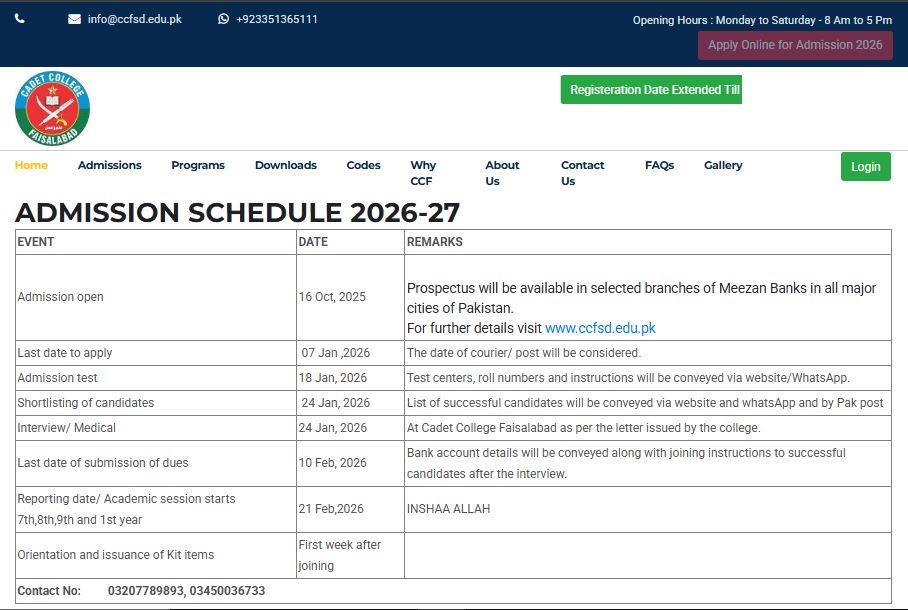Click Apply Online for Admission 2026
This screenshot has width=908, height=610.
[795, 45]
